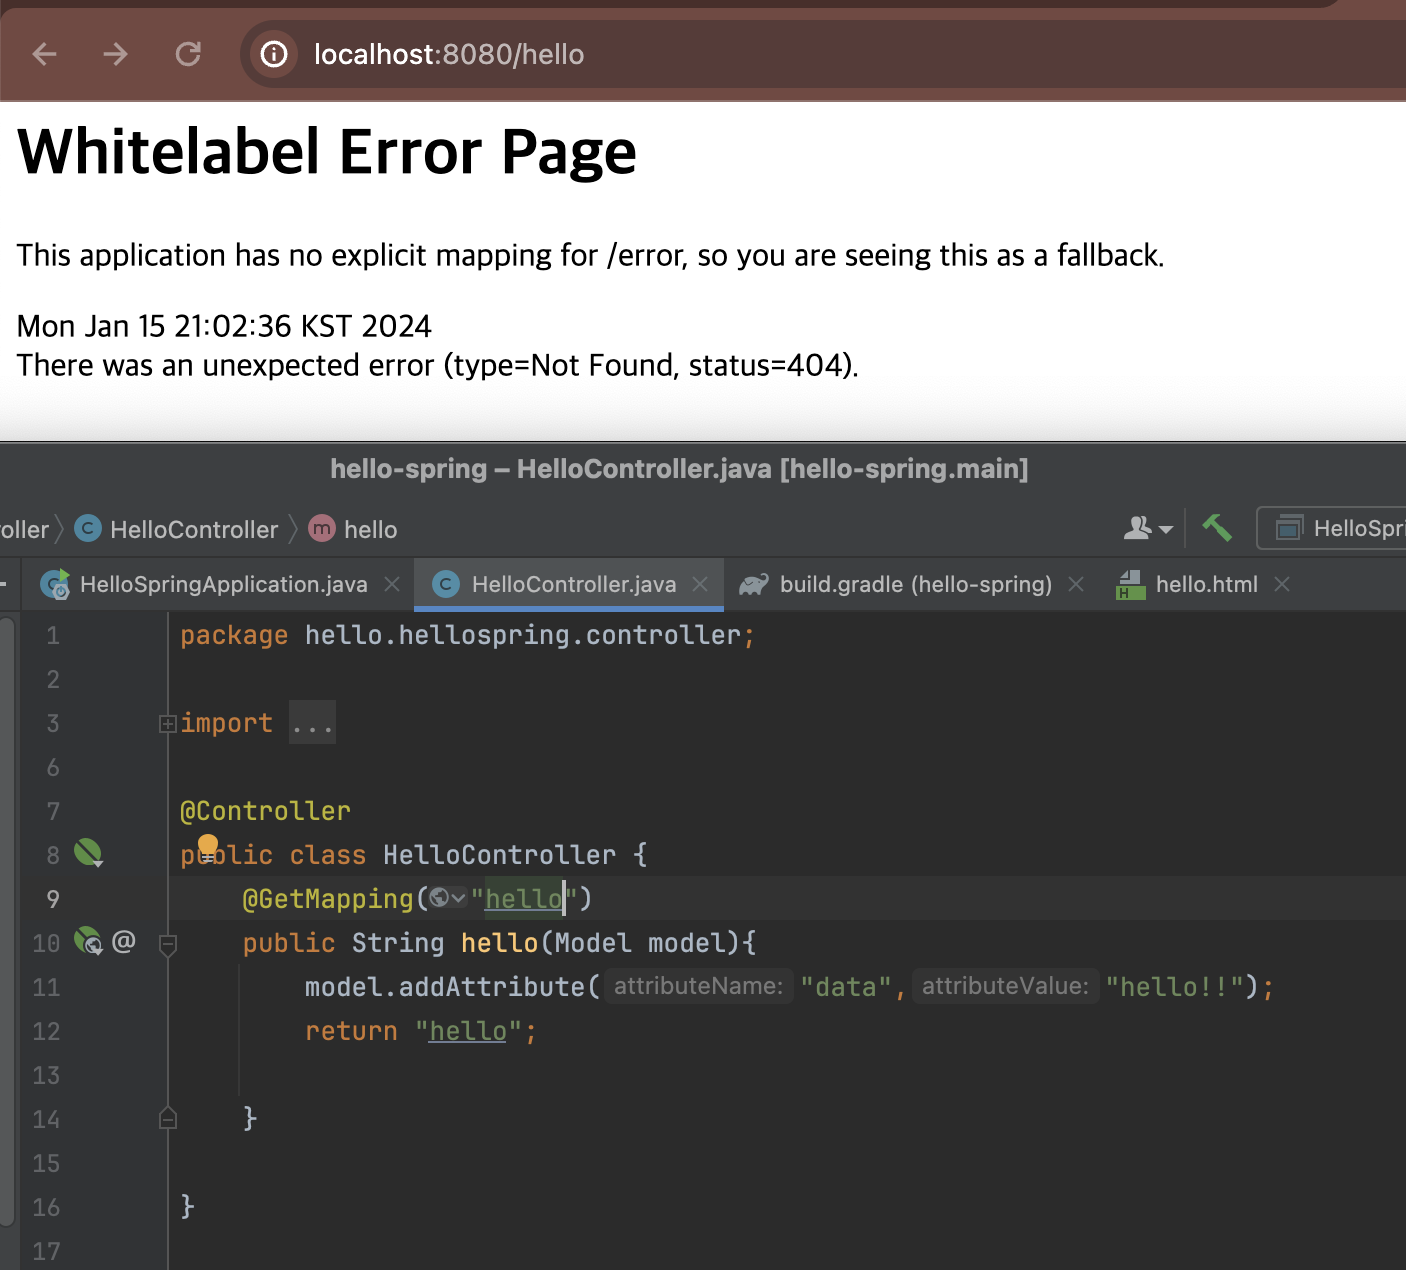
Task: Build the project with hammer icon
Action: pos(1217,528)
